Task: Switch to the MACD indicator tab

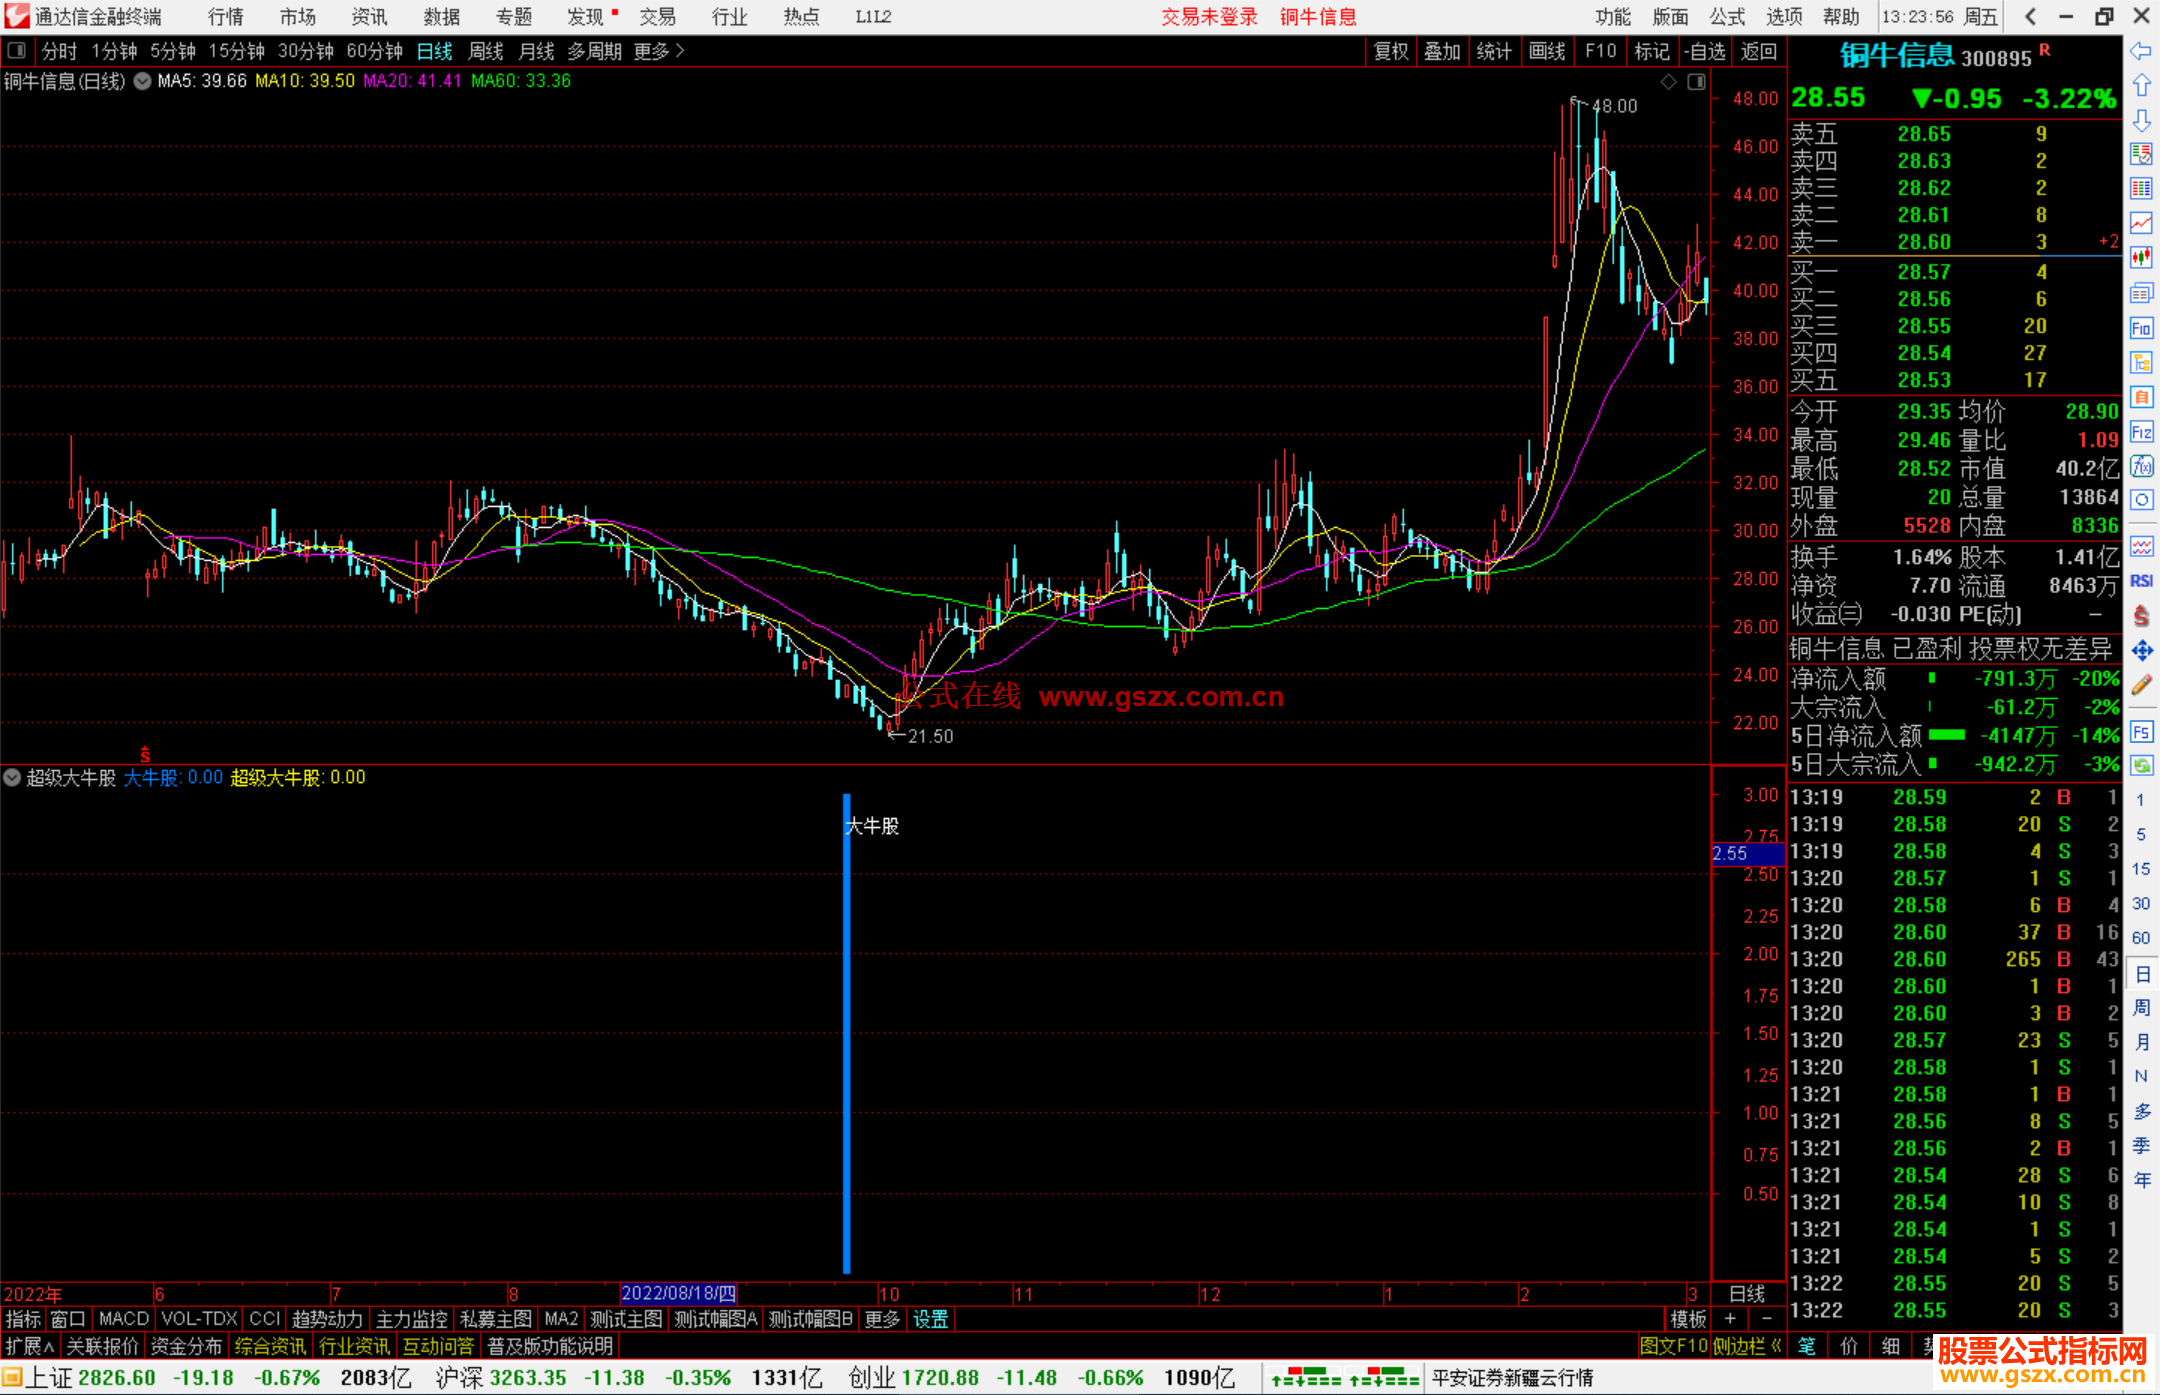Action: (x=124, y=1319)
